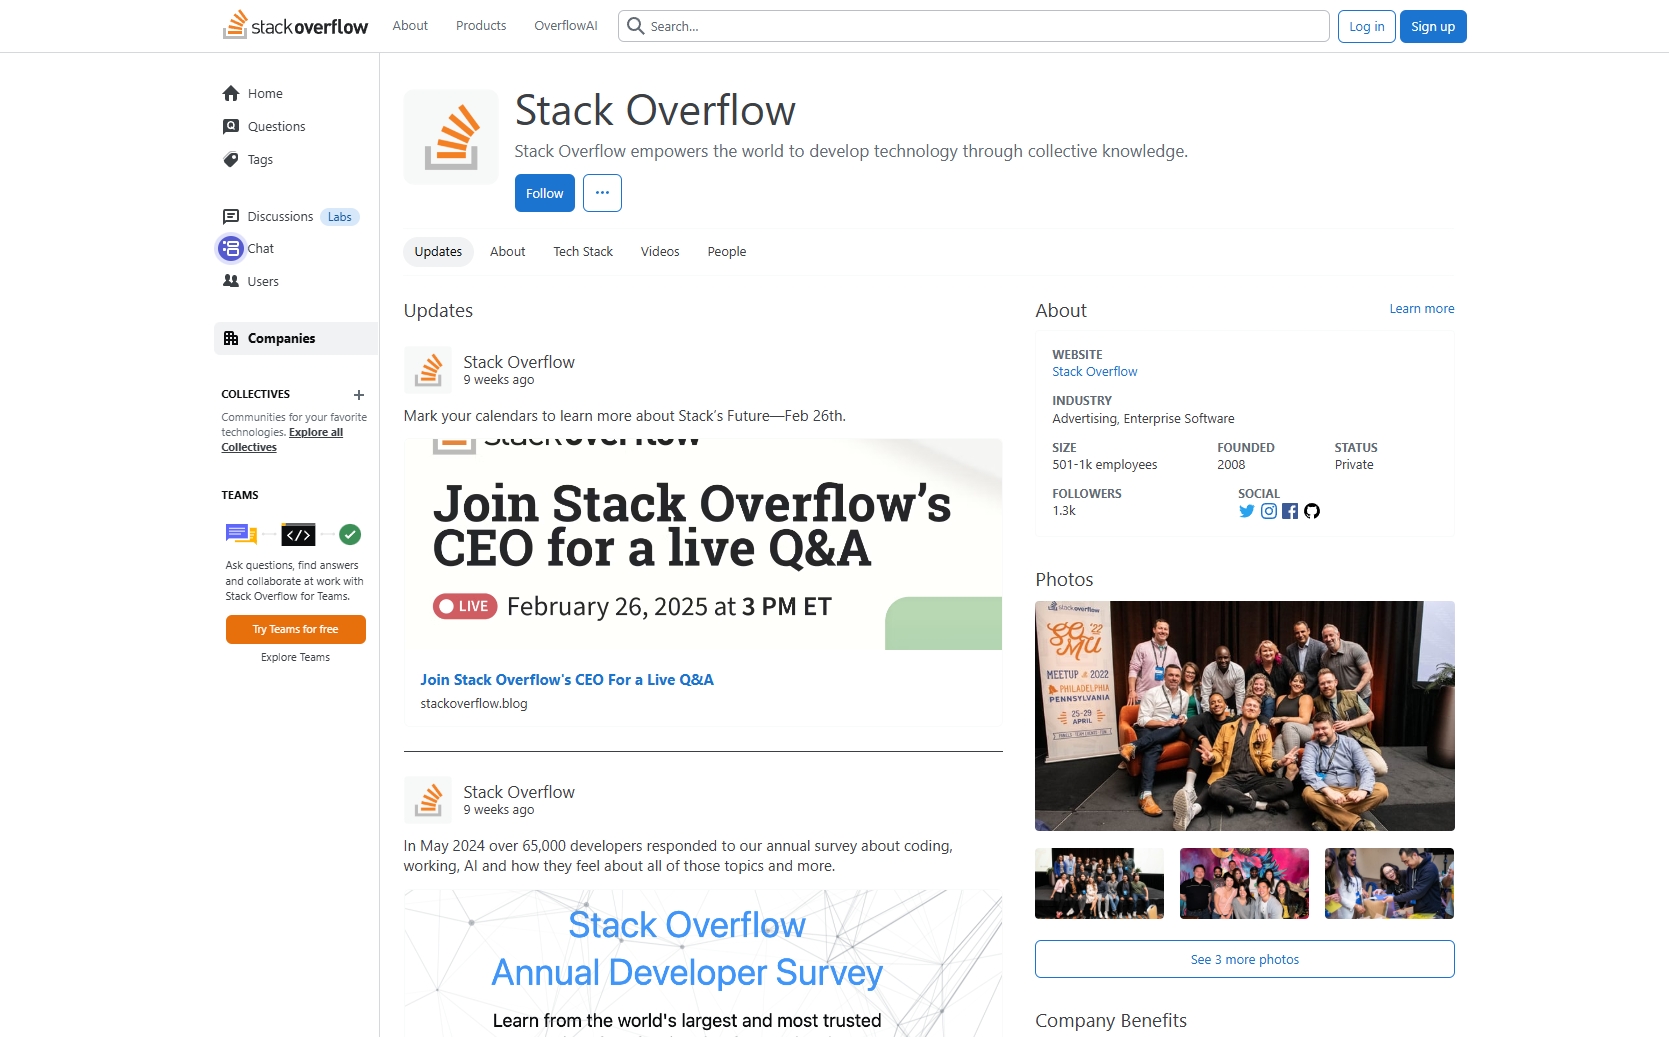Click the Sign up button
Viewport: 1669px width, 1037px height.
1433,26
